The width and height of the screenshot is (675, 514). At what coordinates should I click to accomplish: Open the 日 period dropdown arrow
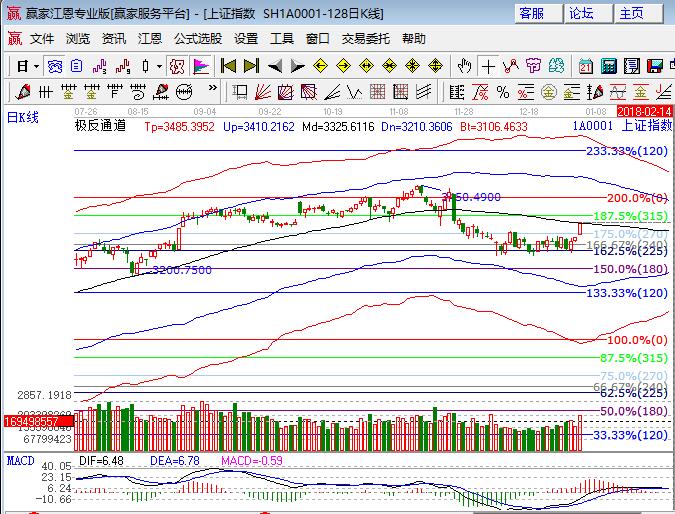(37, 66)
